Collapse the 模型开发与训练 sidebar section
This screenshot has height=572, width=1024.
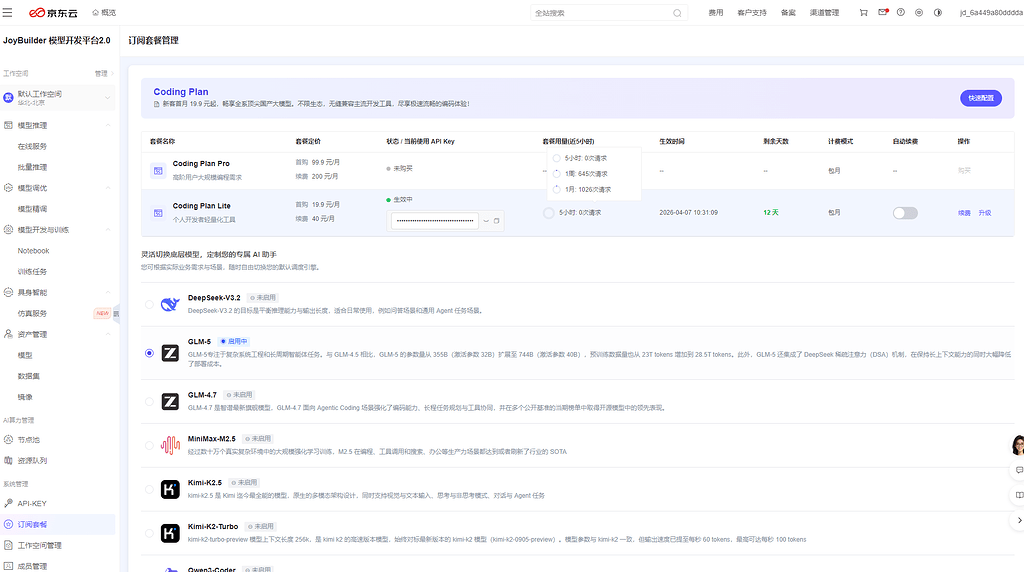(108, 230)
